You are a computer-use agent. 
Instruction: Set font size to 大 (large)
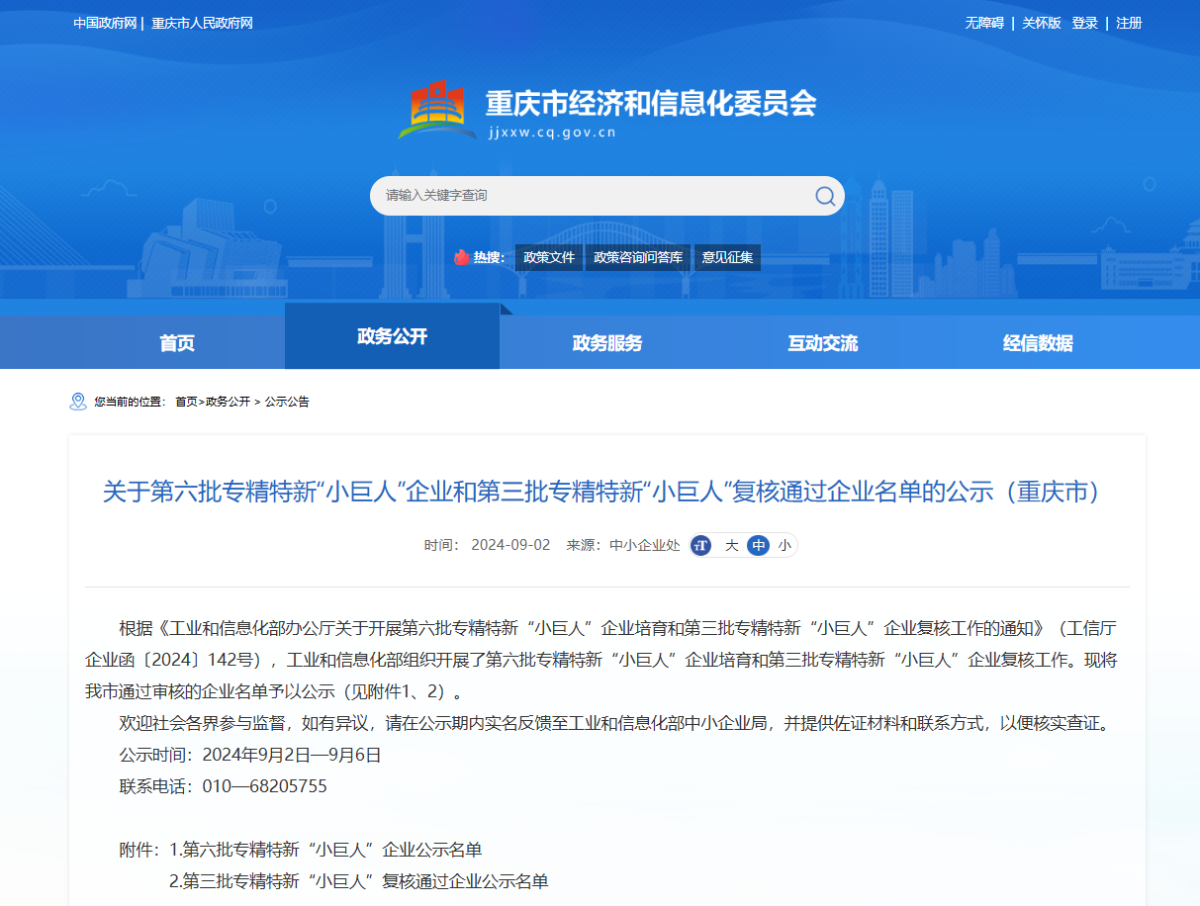731,545
